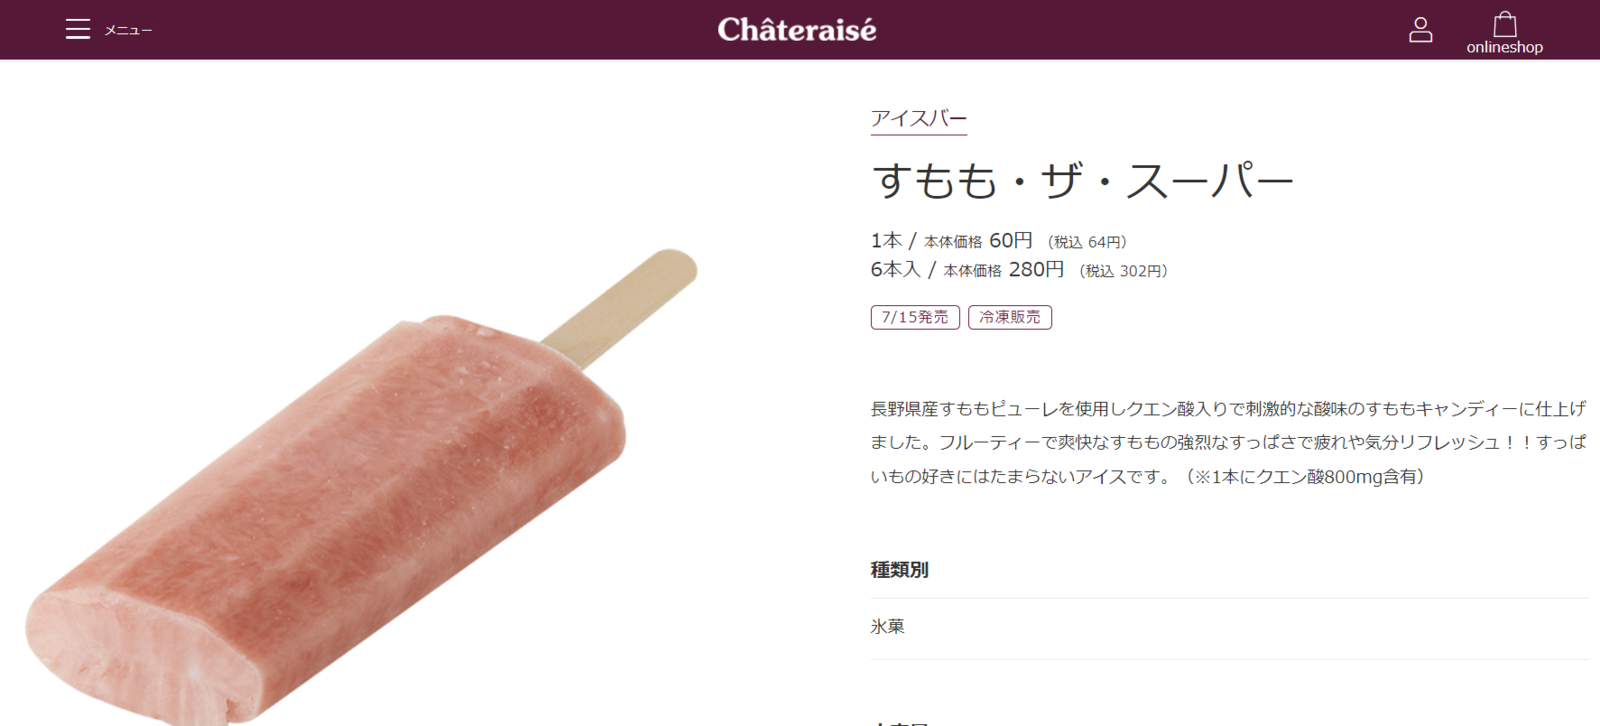Click the メニュー label

pos(129,31)
